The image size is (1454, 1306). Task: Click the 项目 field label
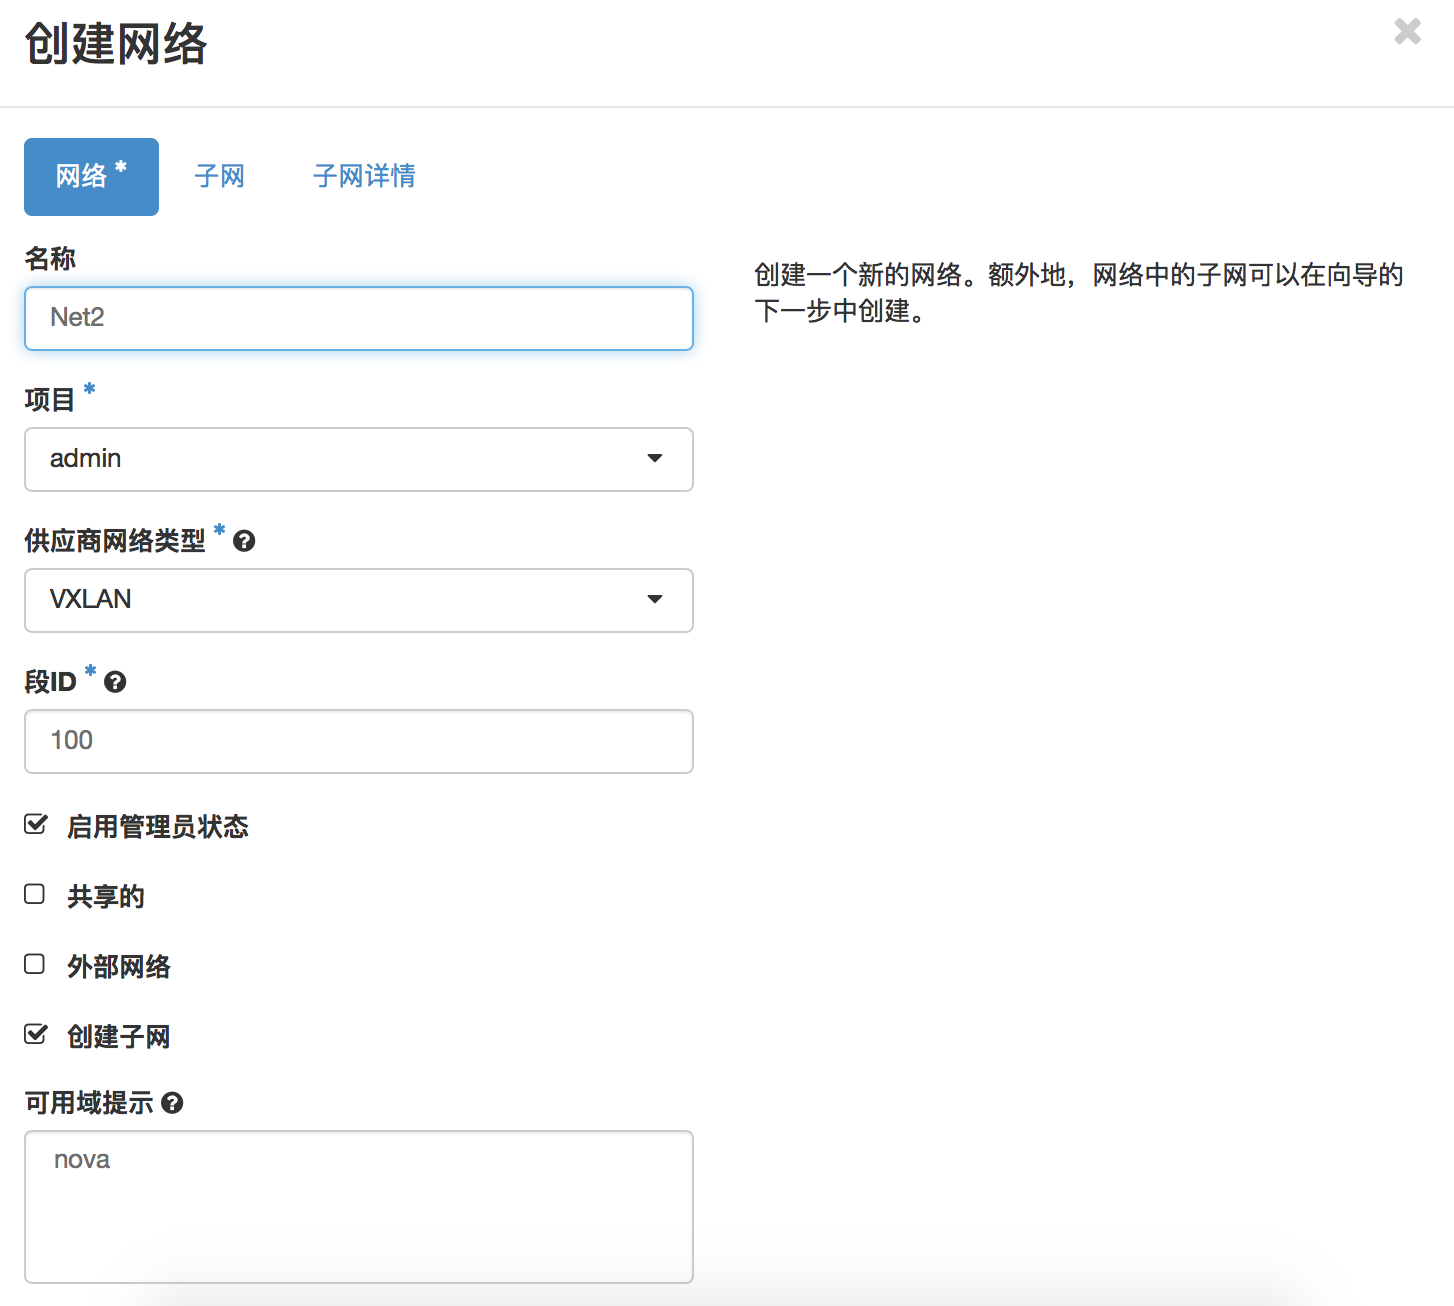pyautogui.click(x=50, y=400)
